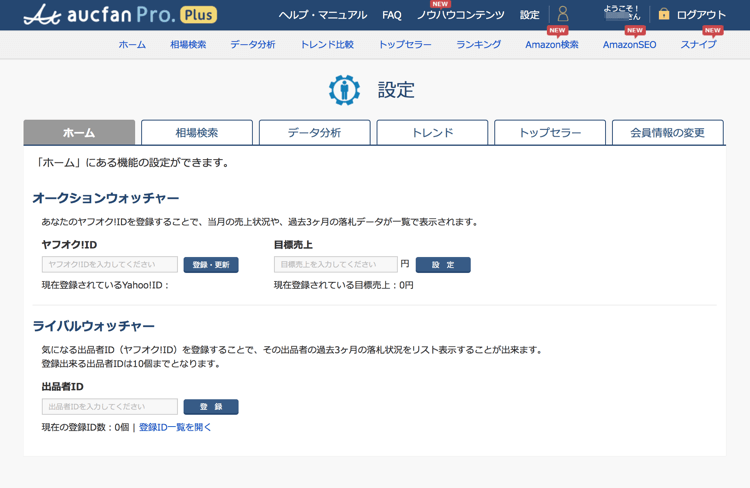The height and width of the screenshot is (488, 750).
Task: Click the aucfan Pro Plus logo
Action: point(119,15)
